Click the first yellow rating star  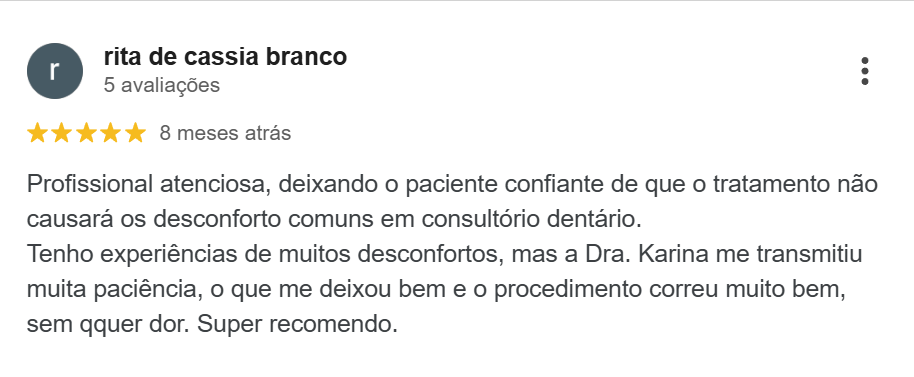click(37, 133)
